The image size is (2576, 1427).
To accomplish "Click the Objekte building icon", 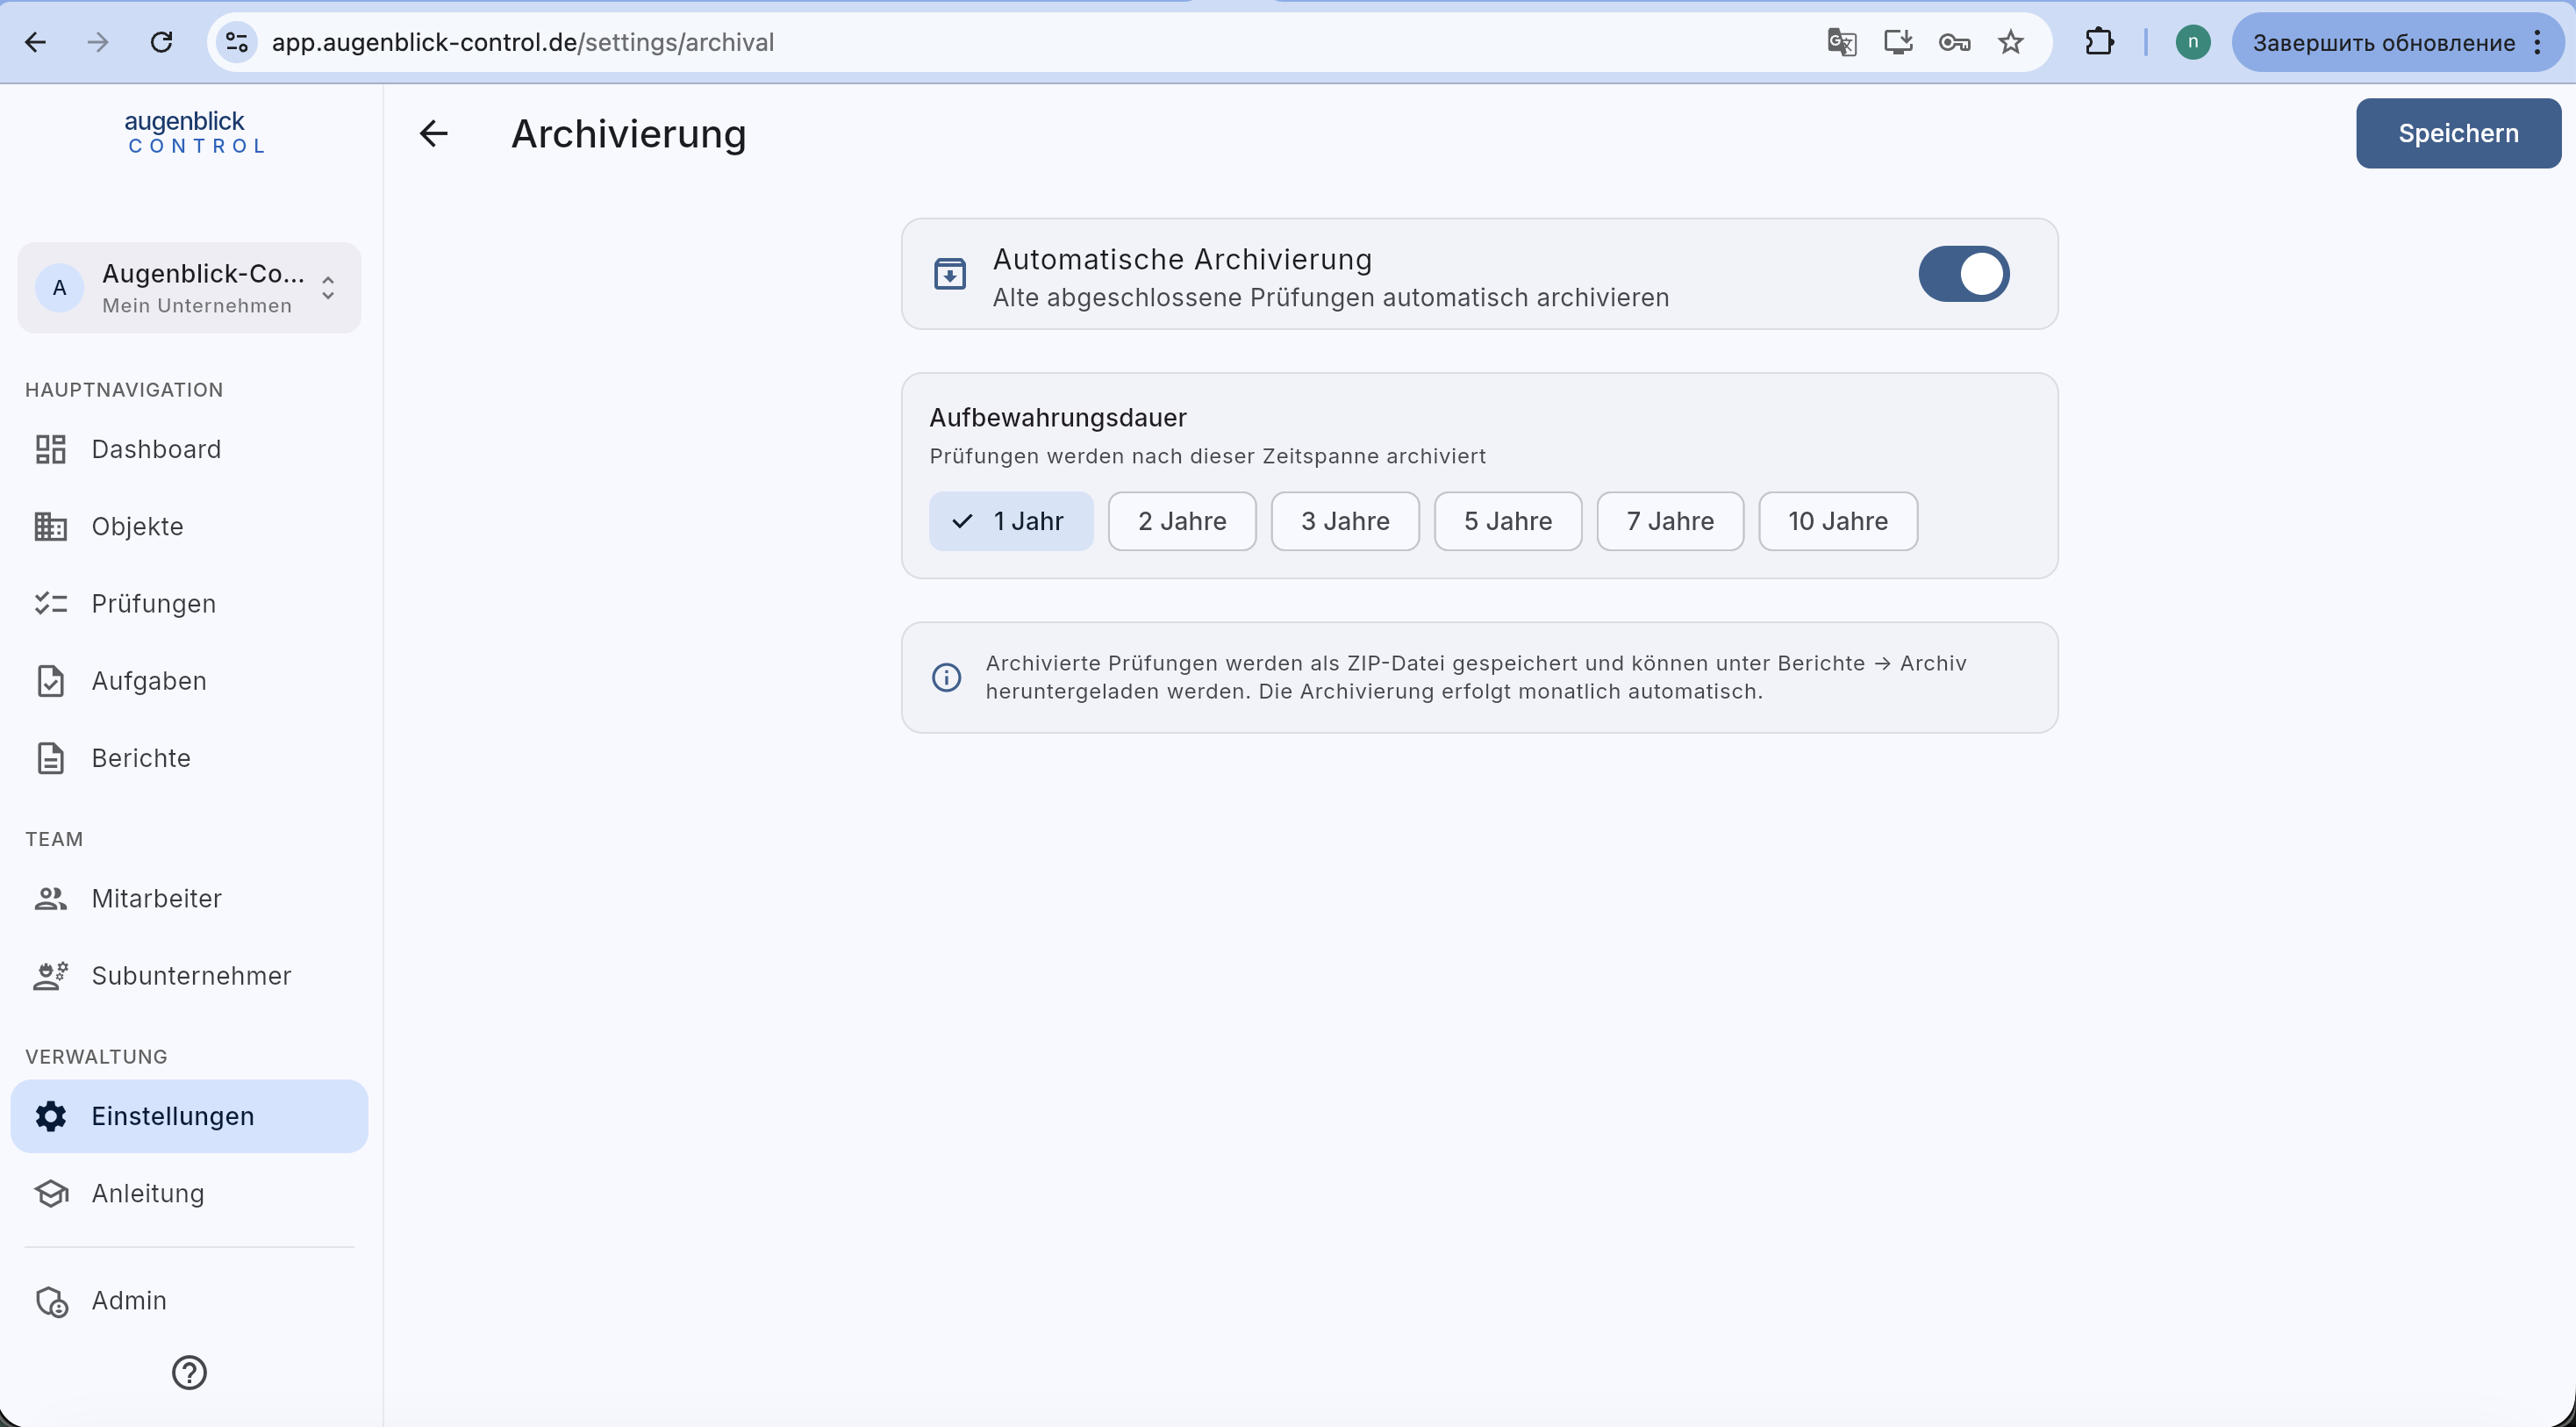I will click(x=50, y=526).
